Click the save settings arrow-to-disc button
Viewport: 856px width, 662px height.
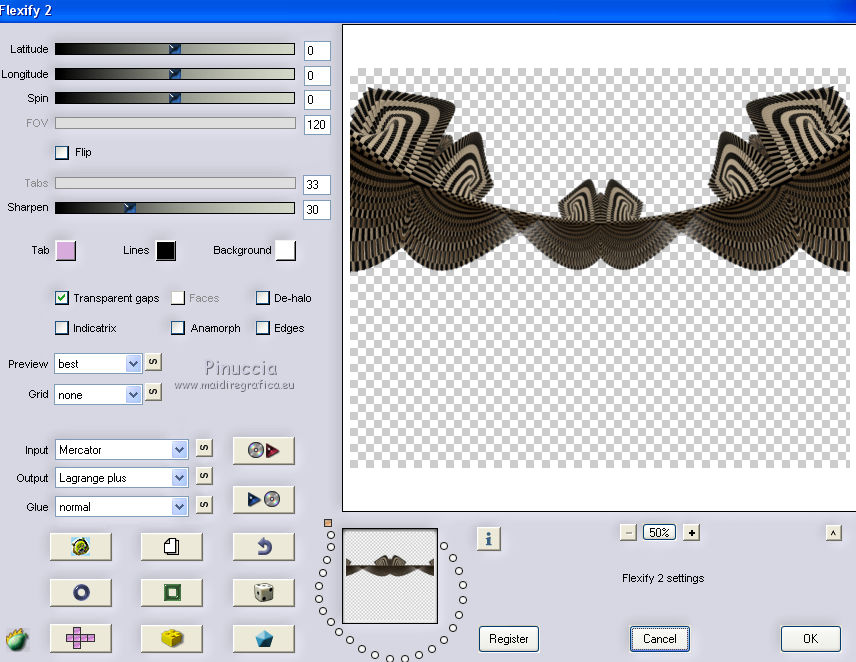coord(263,499)
